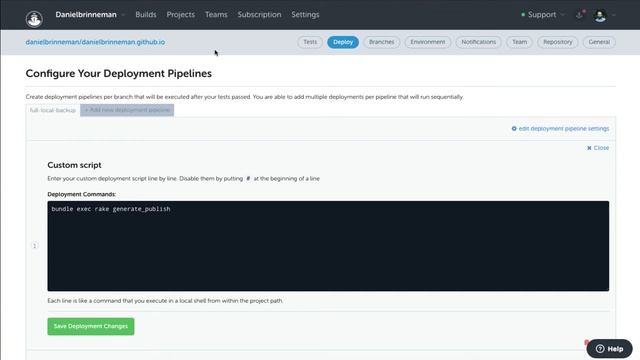Open the Repository tab
Image resolution: width=640 pixels, height=360 pixels.
pyautogui.click(x=558, y=42)
